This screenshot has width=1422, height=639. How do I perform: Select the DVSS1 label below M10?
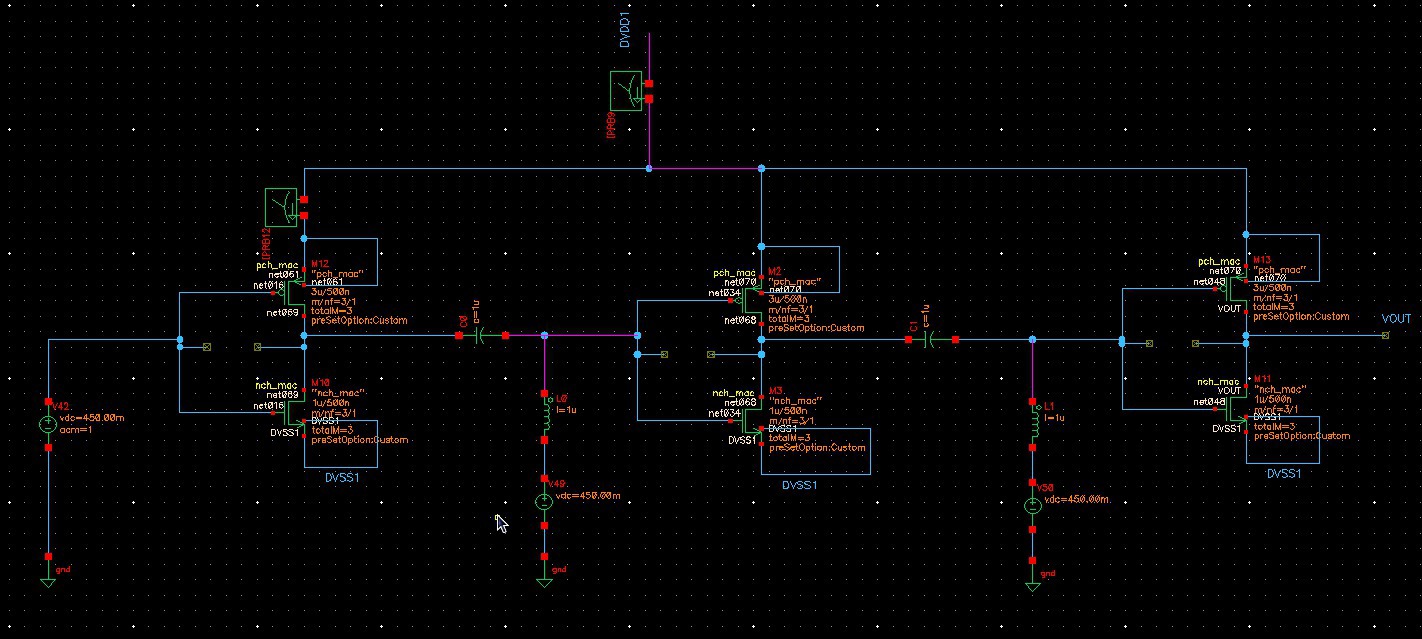341,478
